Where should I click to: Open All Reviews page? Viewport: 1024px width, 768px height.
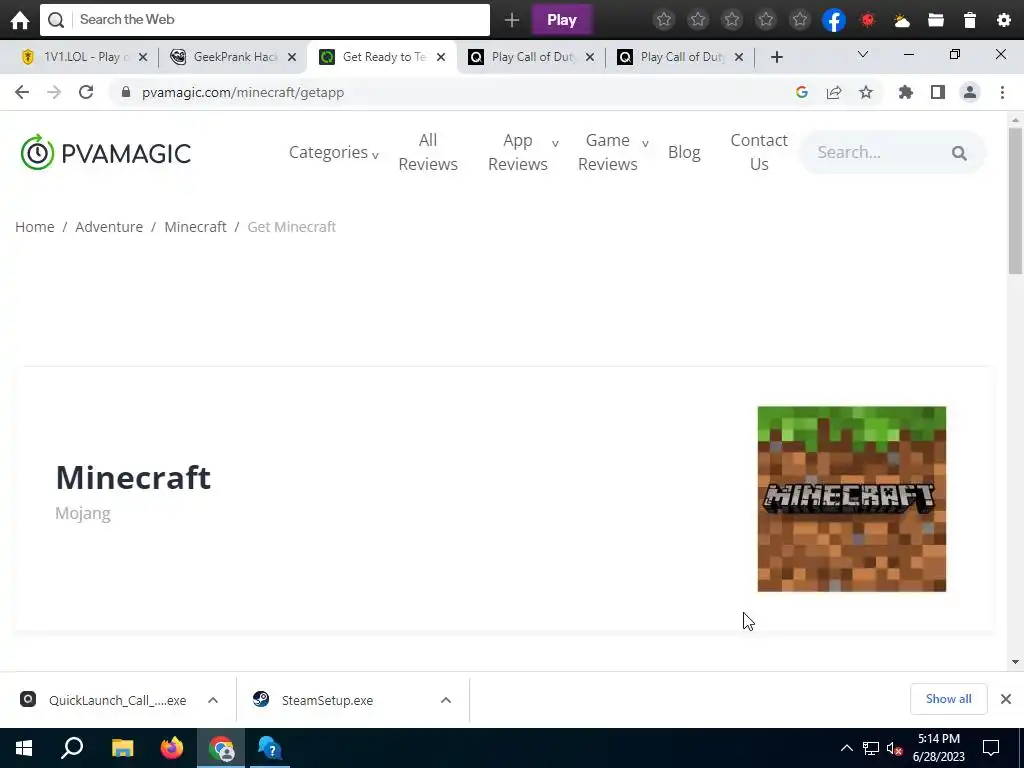point(428,152)
